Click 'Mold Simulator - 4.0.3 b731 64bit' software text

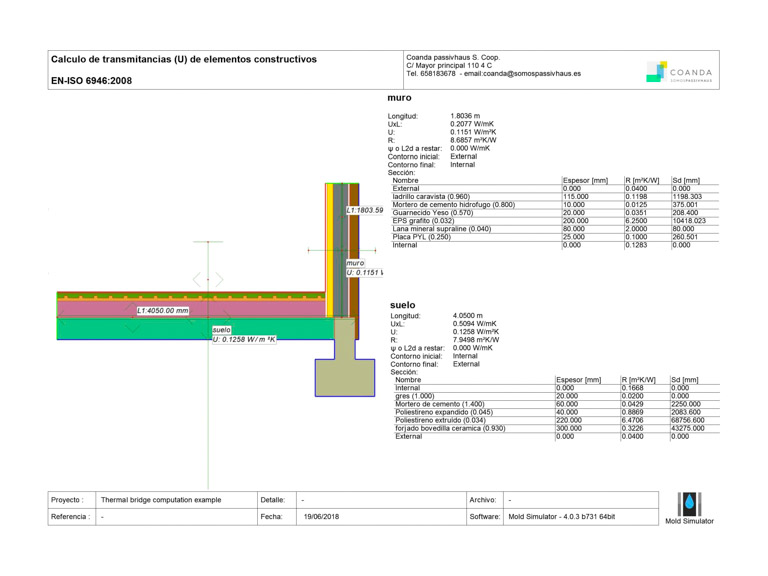point(562,517)
